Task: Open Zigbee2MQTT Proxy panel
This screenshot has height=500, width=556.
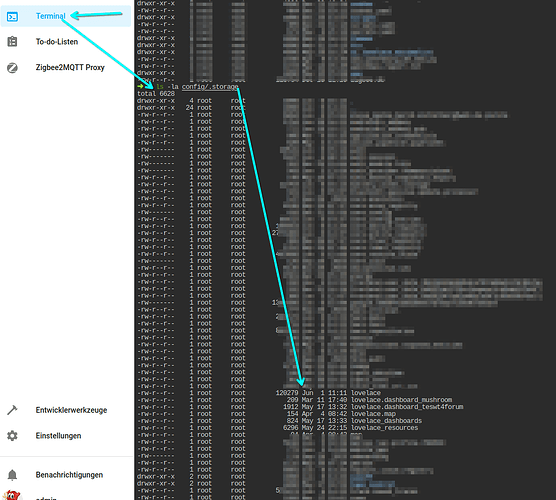Action: 70,67
